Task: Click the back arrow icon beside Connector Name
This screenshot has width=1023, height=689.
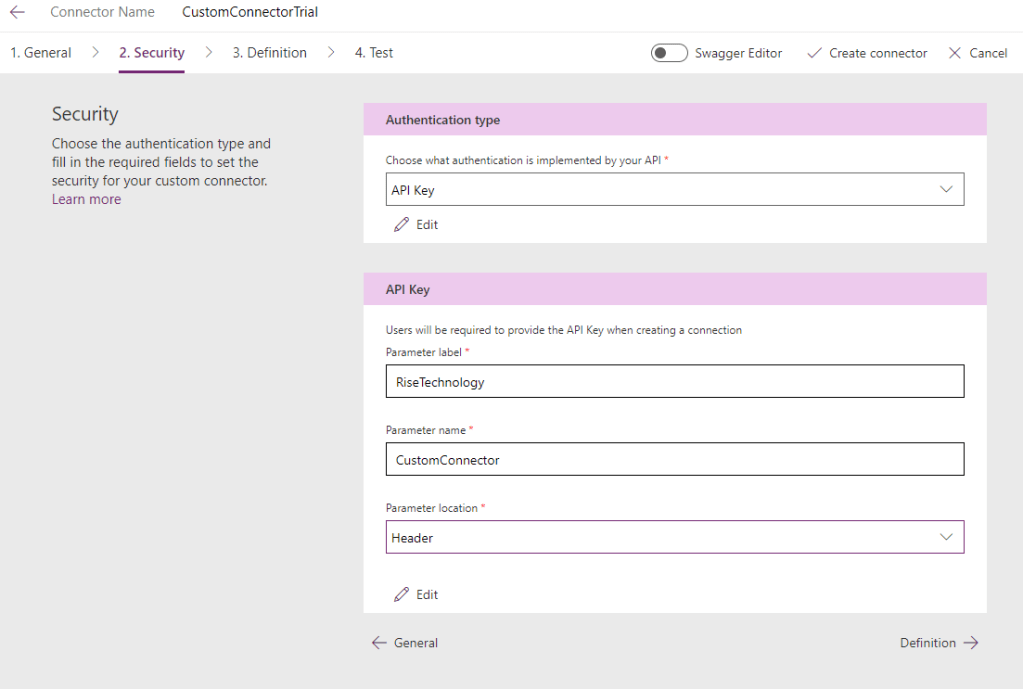Action: coord(17,13)
